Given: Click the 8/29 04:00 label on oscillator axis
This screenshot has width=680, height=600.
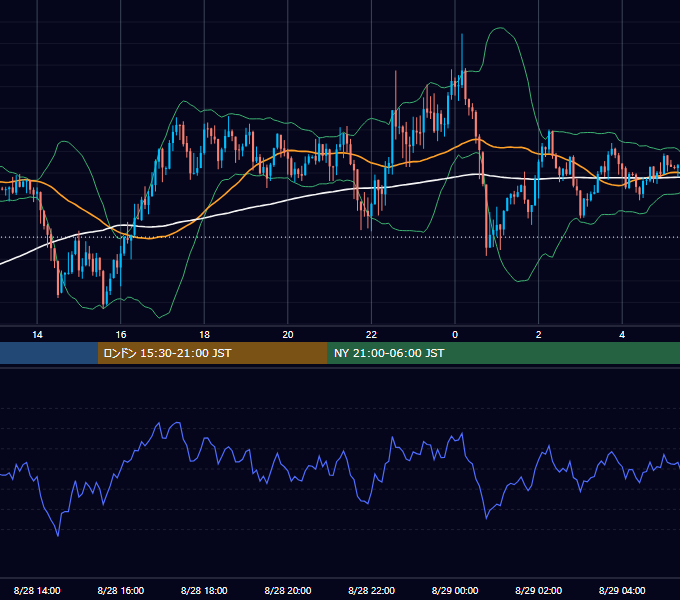Looking at the screenshot, I should pos(622,590).
